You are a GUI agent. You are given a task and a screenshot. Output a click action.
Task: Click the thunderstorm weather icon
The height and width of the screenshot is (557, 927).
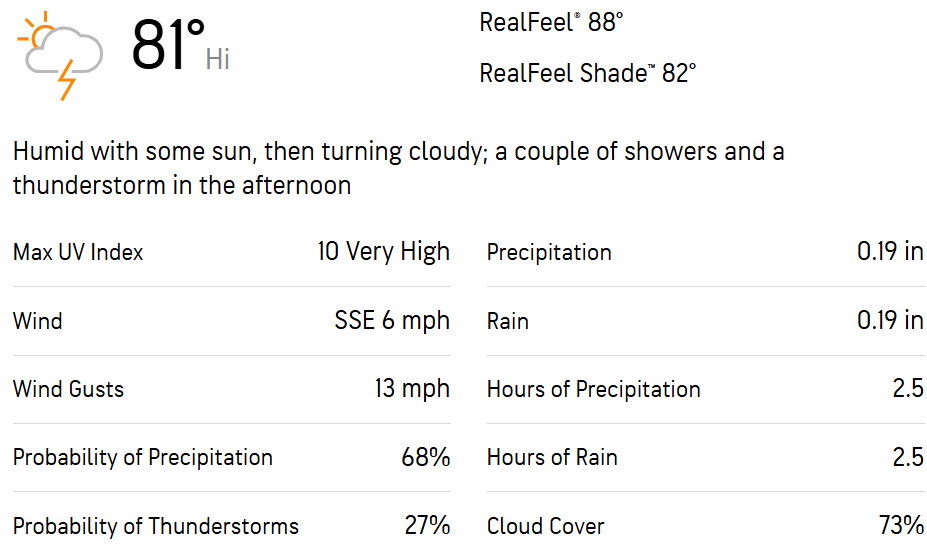point(60,56)
